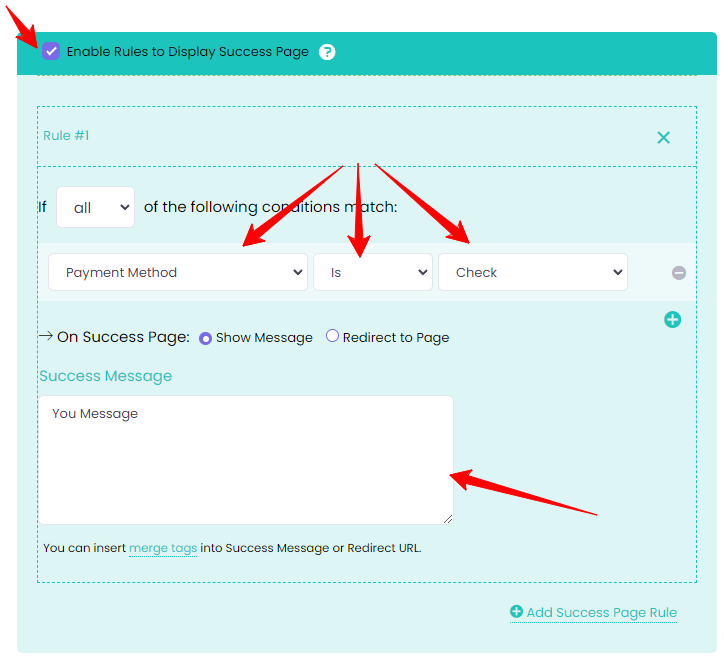Click the plus icon beside Add Success Page Rule
The height and width of the screenshot is (658, 724).
tap(516, 612)
